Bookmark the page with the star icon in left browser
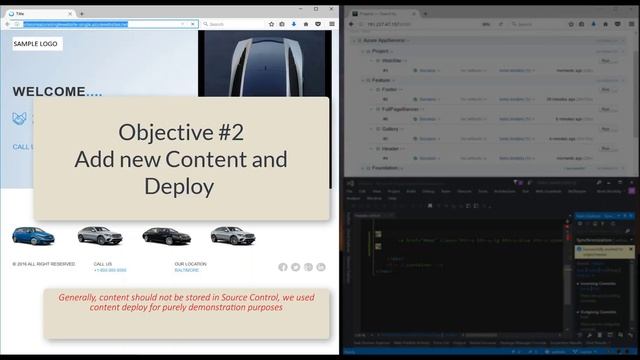The width and height of the screenshot is (640, 360). 271,24
